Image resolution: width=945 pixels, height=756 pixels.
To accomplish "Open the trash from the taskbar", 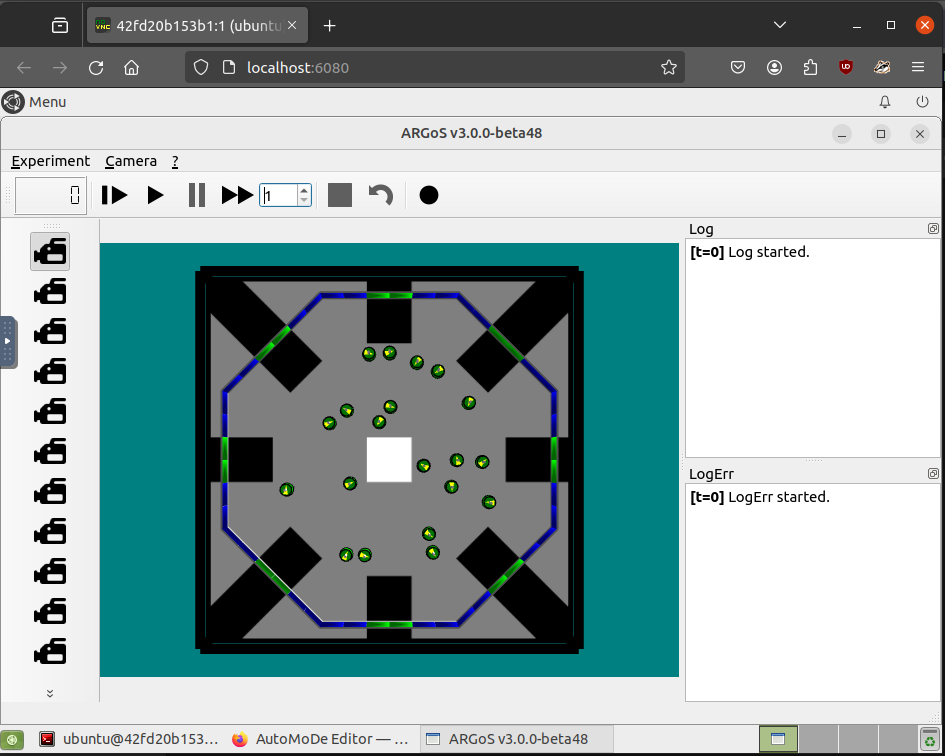I will coord(930,739).
